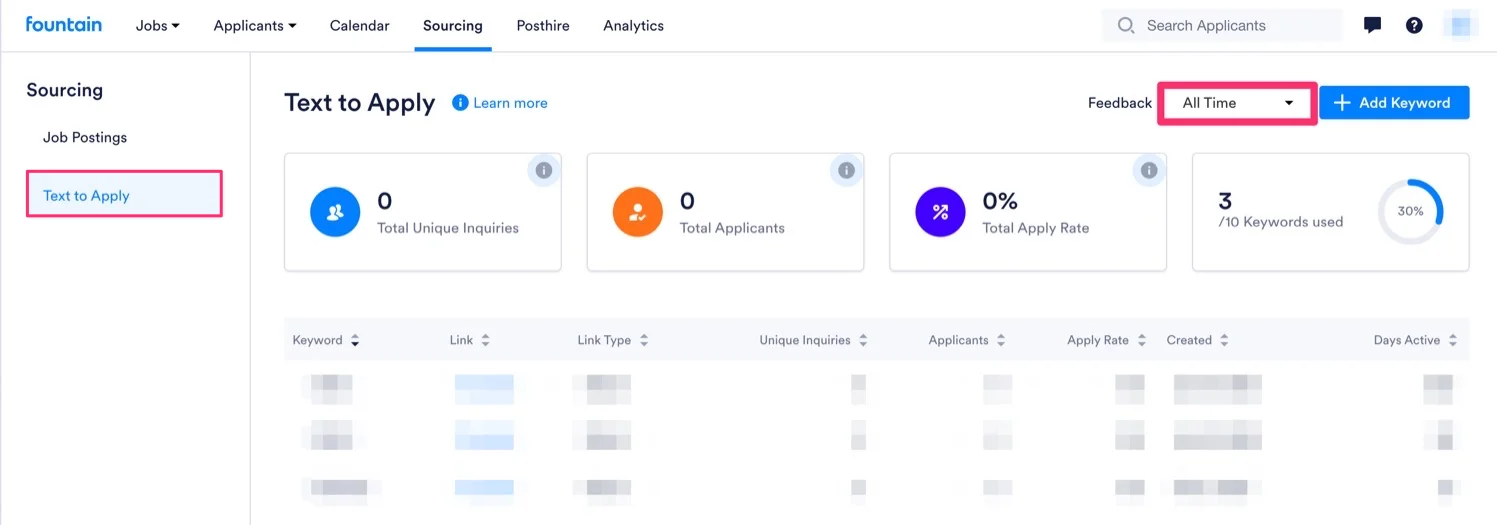Sort by Days Active column arrows
The height and width of the screenshot is (525, 1497).
point(1452,340)
